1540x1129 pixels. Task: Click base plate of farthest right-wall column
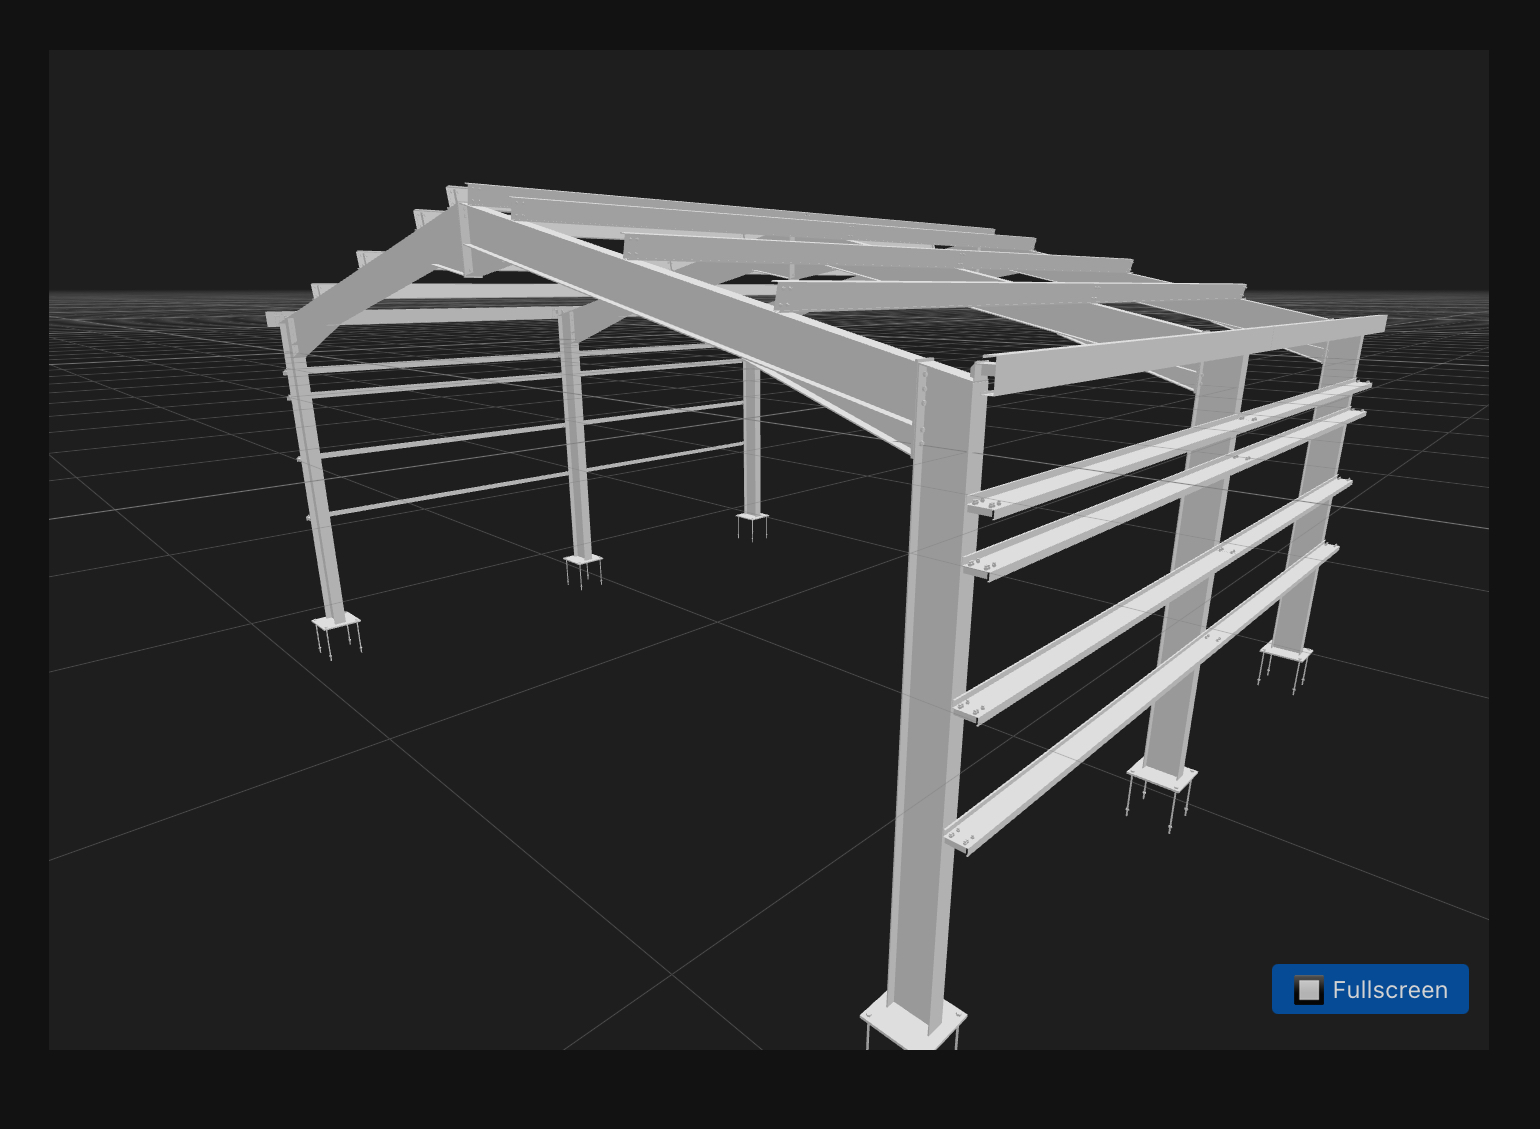coord(1286,653)
